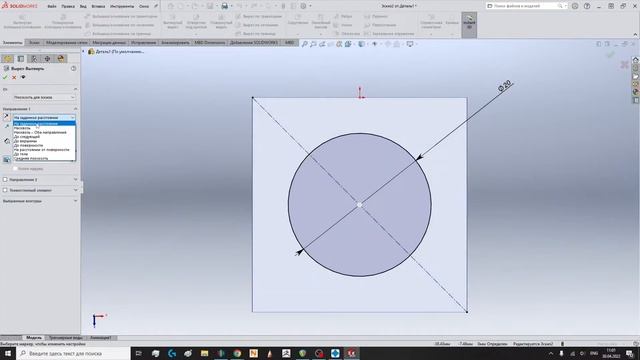
Task: Expand the Выбранные контуры section
Action: tap(76, 201)
